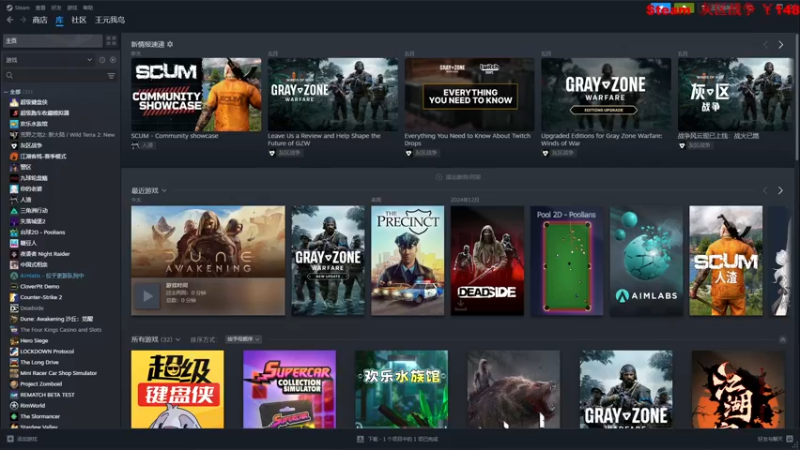Open Everything You Need to Know About Twitch Drops
Screen dimensions: 800x450
(469, 94)
